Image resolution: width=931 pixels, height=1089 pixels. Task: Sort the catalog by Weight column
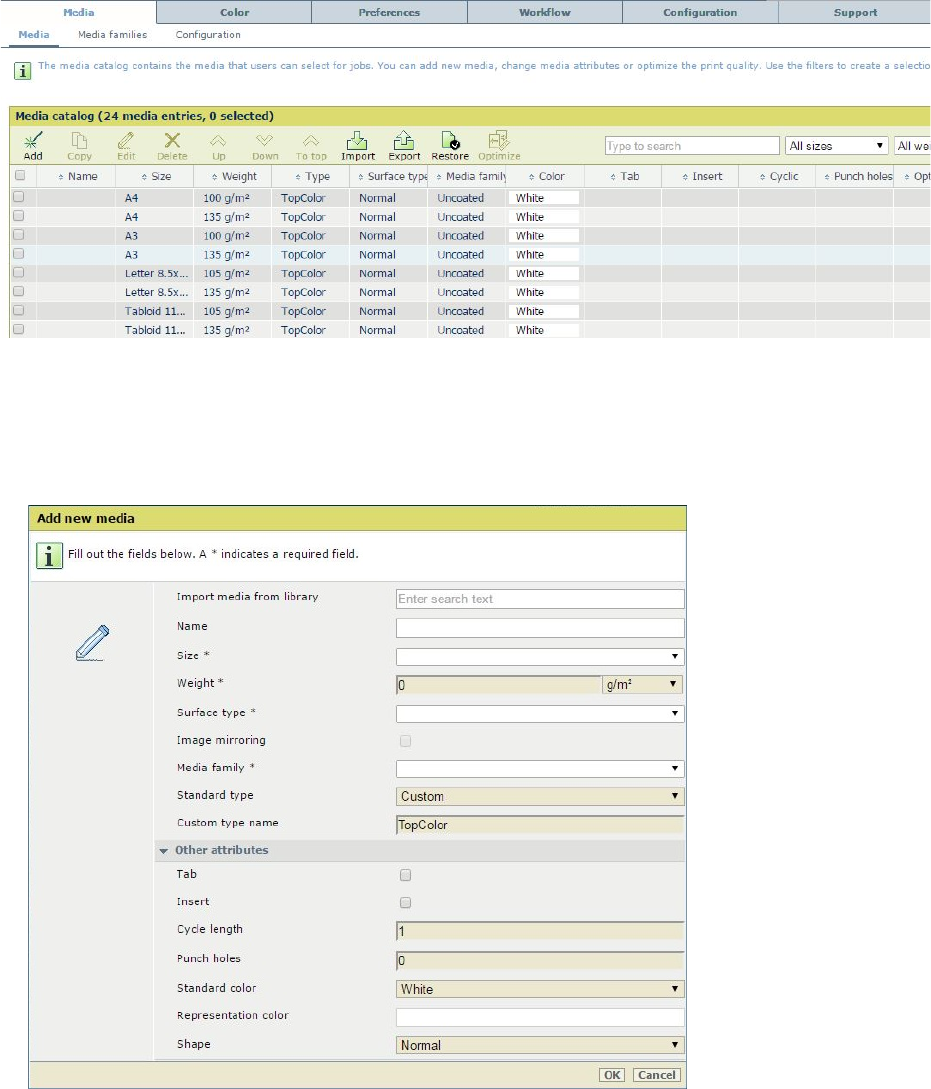(x=234, y=176)
